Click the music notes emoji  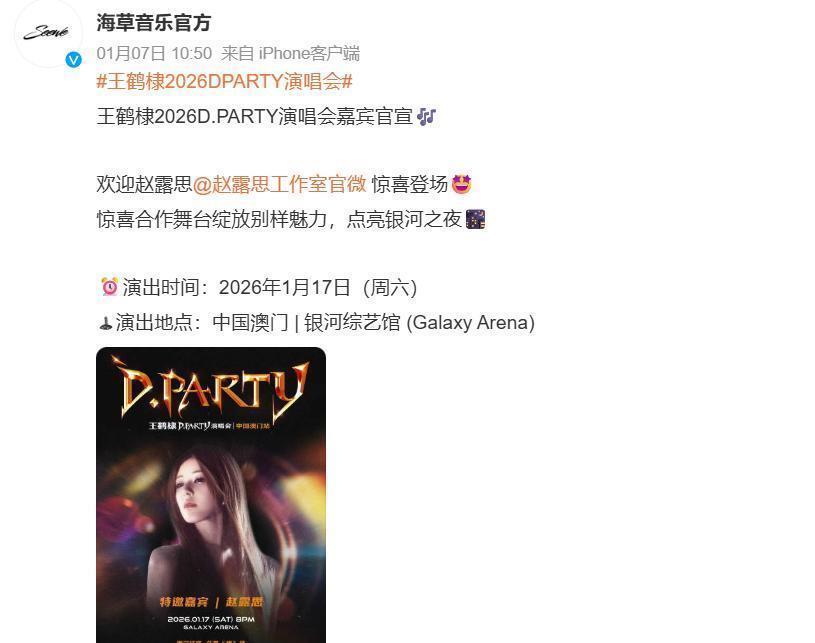(426, 116)
